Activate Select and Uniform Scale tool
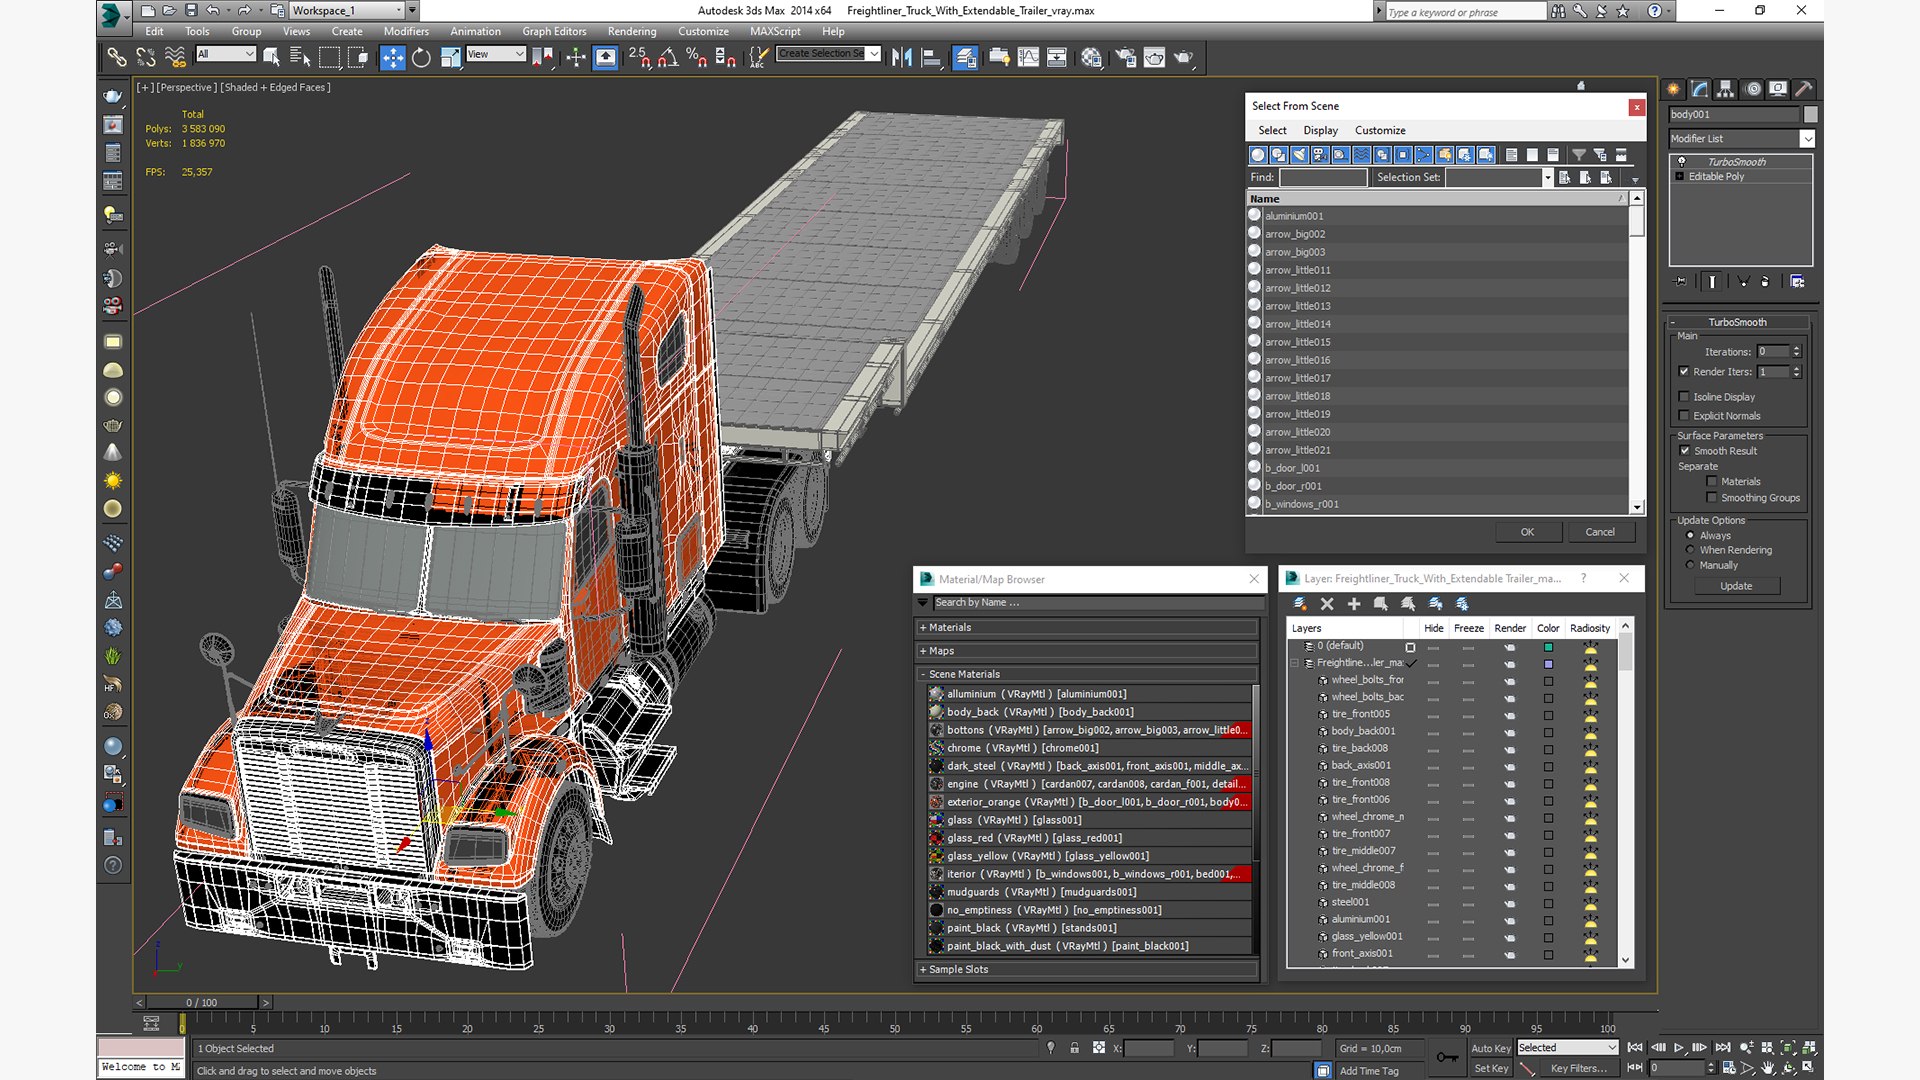Screen dimensions: 1920x1080 (x=450, y=57)
